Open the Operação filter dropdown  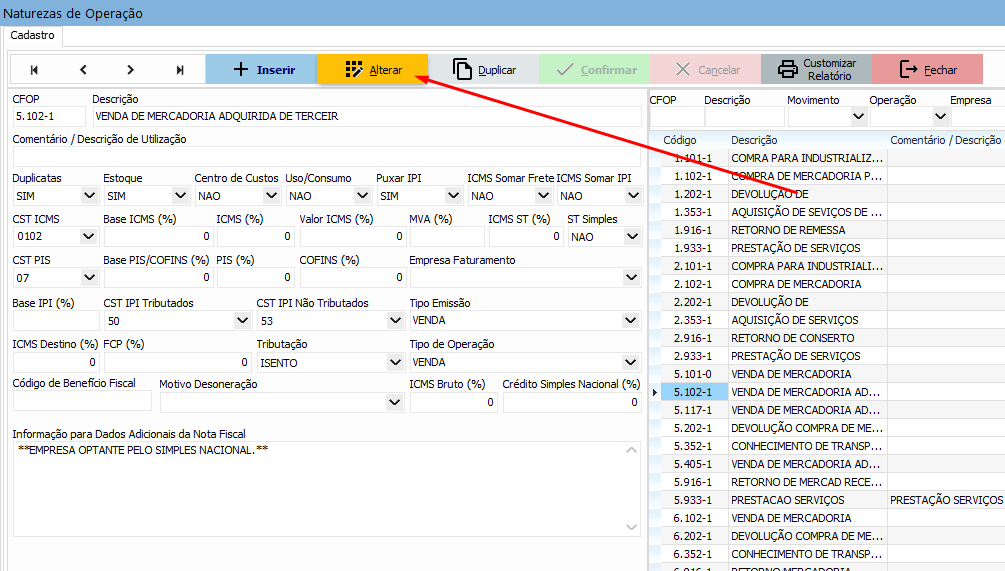point(940,117)
